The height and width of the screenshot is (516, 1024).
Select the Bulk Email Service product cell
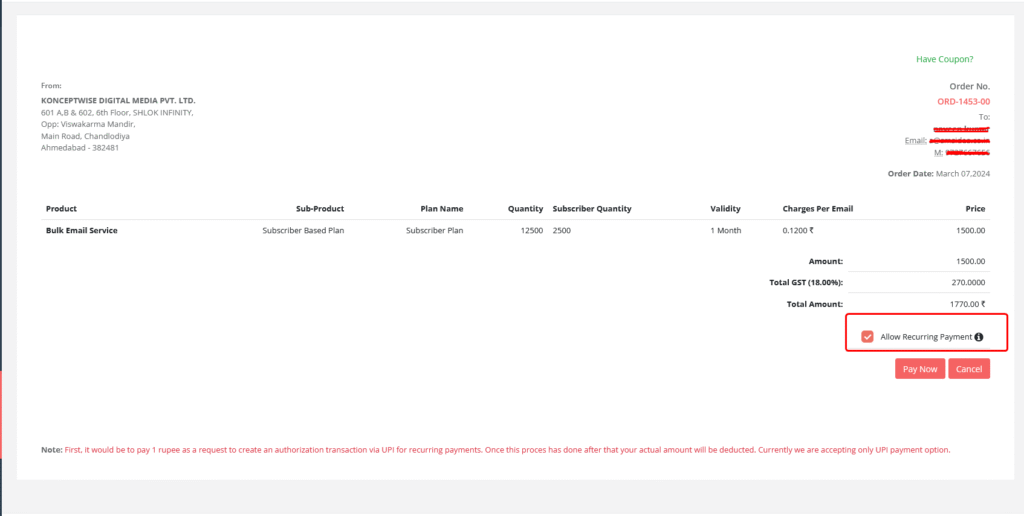pos(82,231)
